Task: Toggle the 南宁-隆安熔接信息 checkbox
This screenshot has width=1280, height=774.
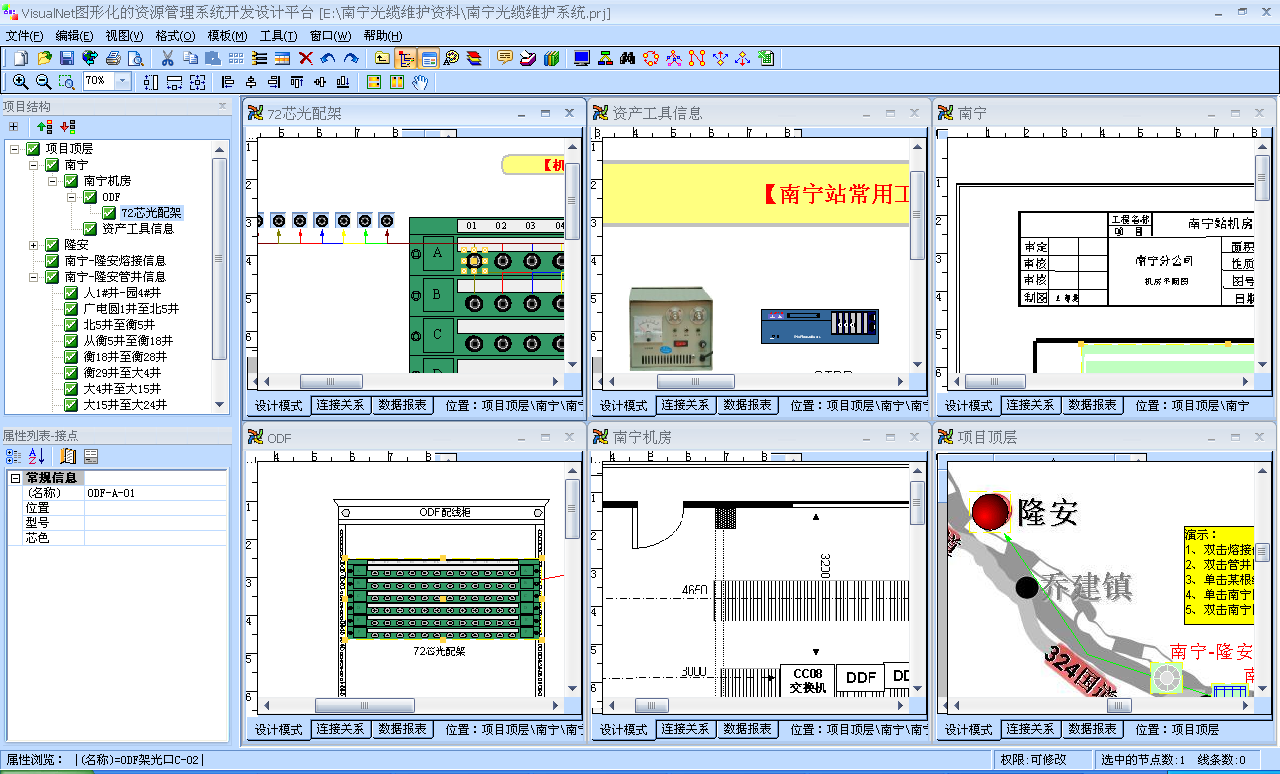Action: (x=52, y=261)
